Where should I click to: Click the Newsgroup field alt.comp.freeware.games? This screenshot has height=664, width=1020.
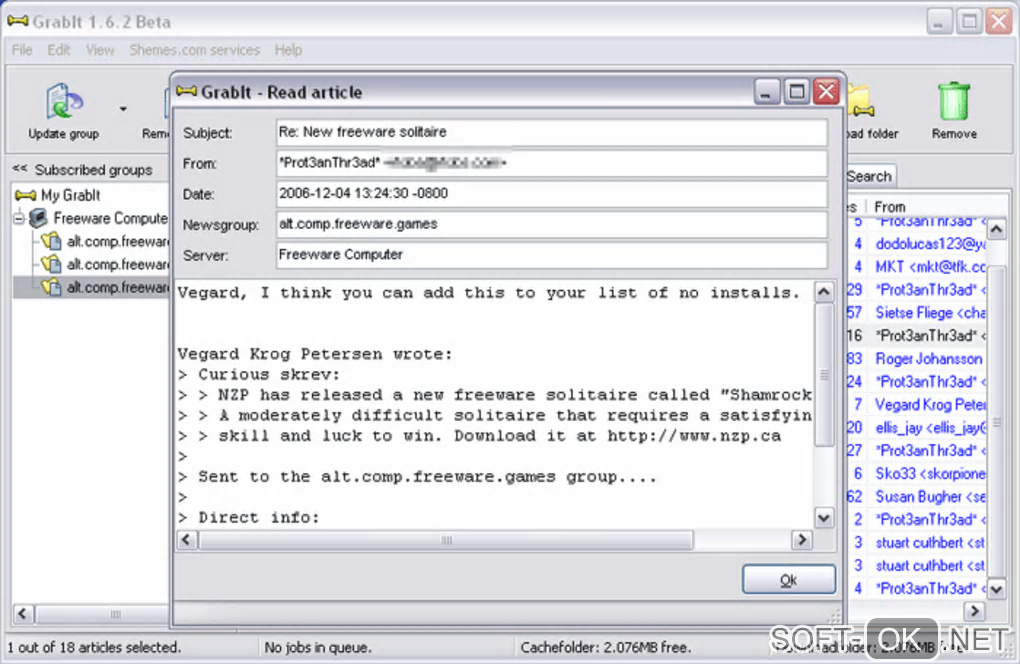[x=551, y=224]
